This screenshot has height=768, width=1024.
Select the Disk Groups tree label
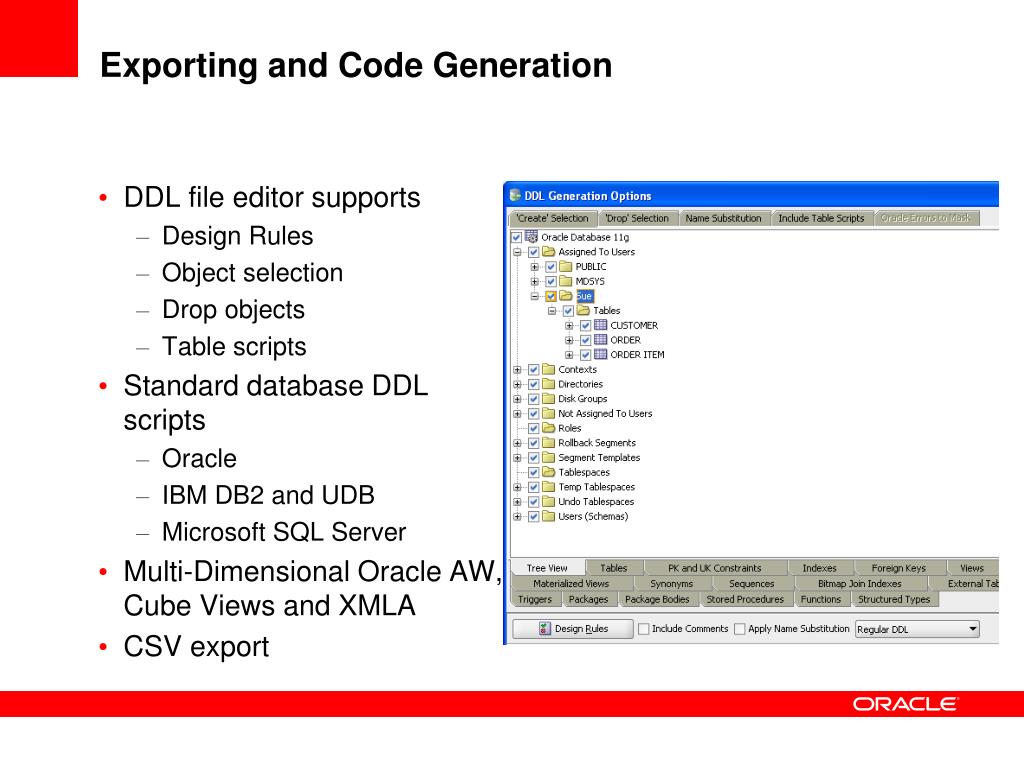tap(583, 398)
